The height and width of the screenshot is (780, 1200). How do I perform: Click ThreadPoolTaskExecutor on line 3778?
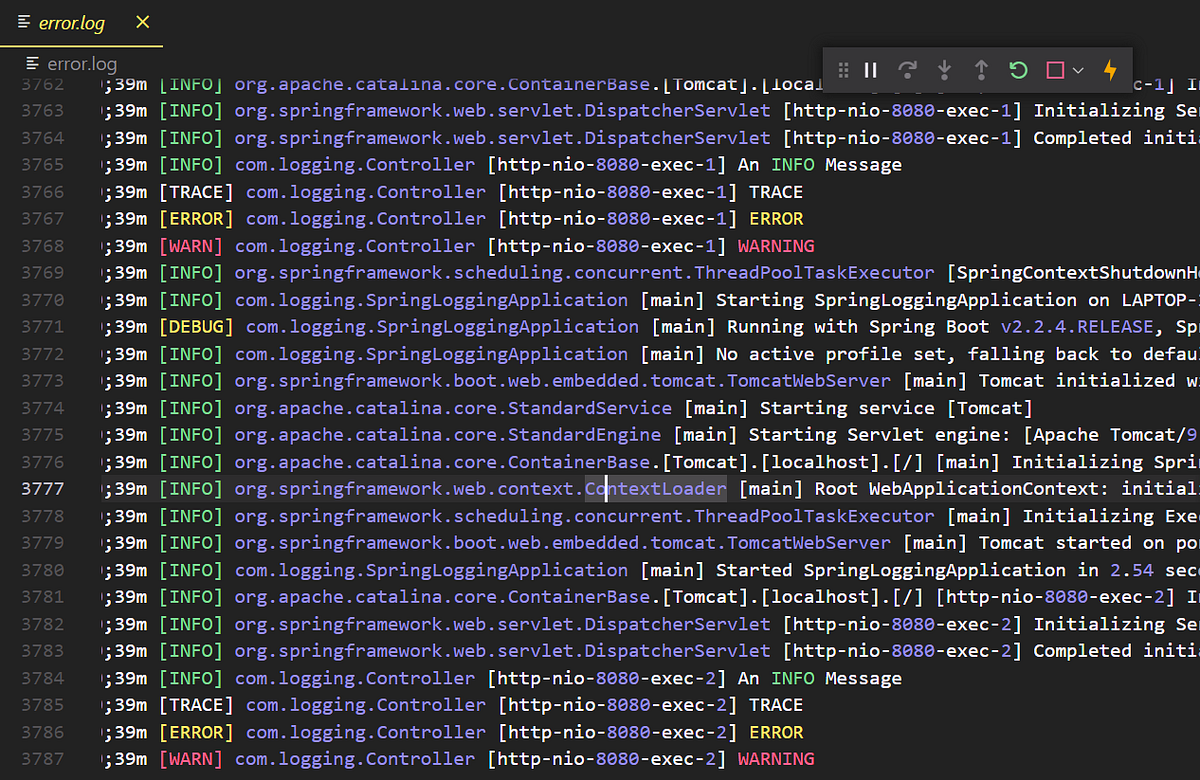tap(814, 516)
